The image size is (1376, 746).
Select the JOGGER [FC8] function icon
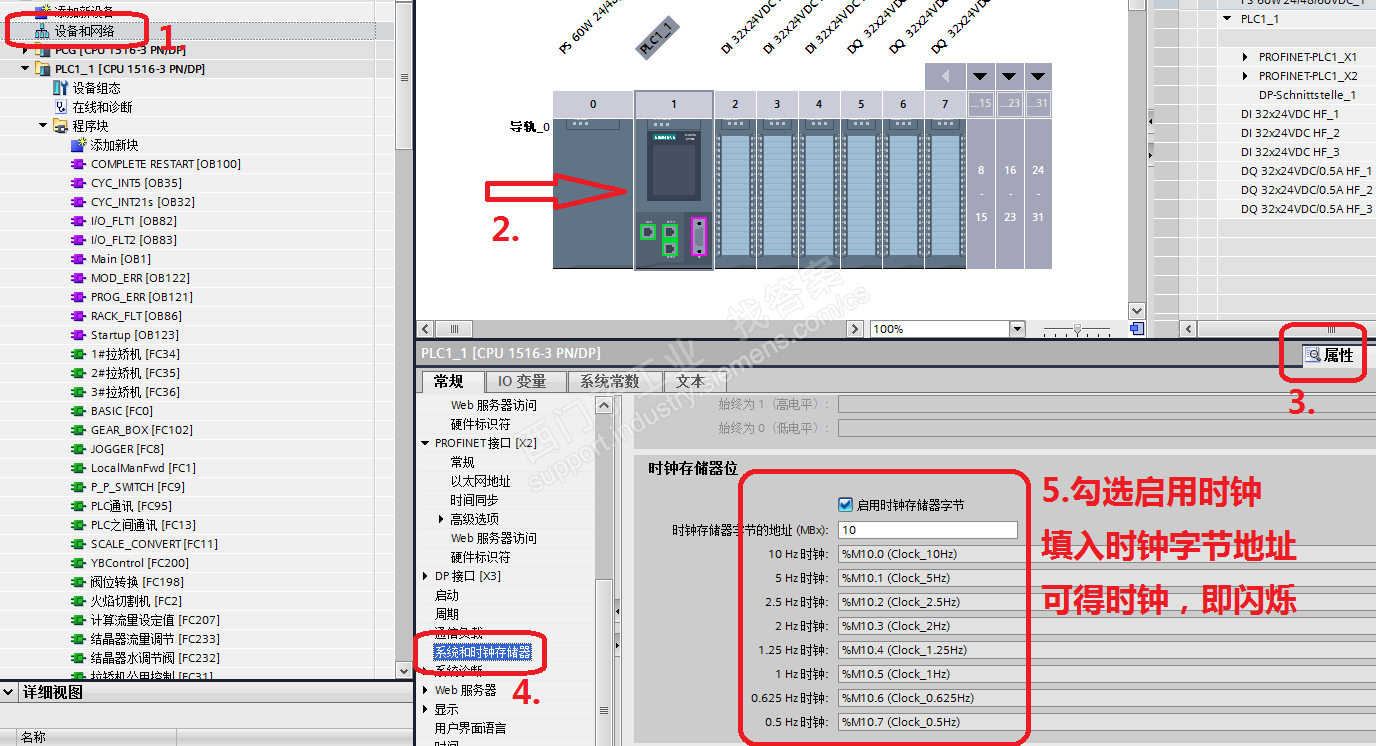click(x=78, y=449)
